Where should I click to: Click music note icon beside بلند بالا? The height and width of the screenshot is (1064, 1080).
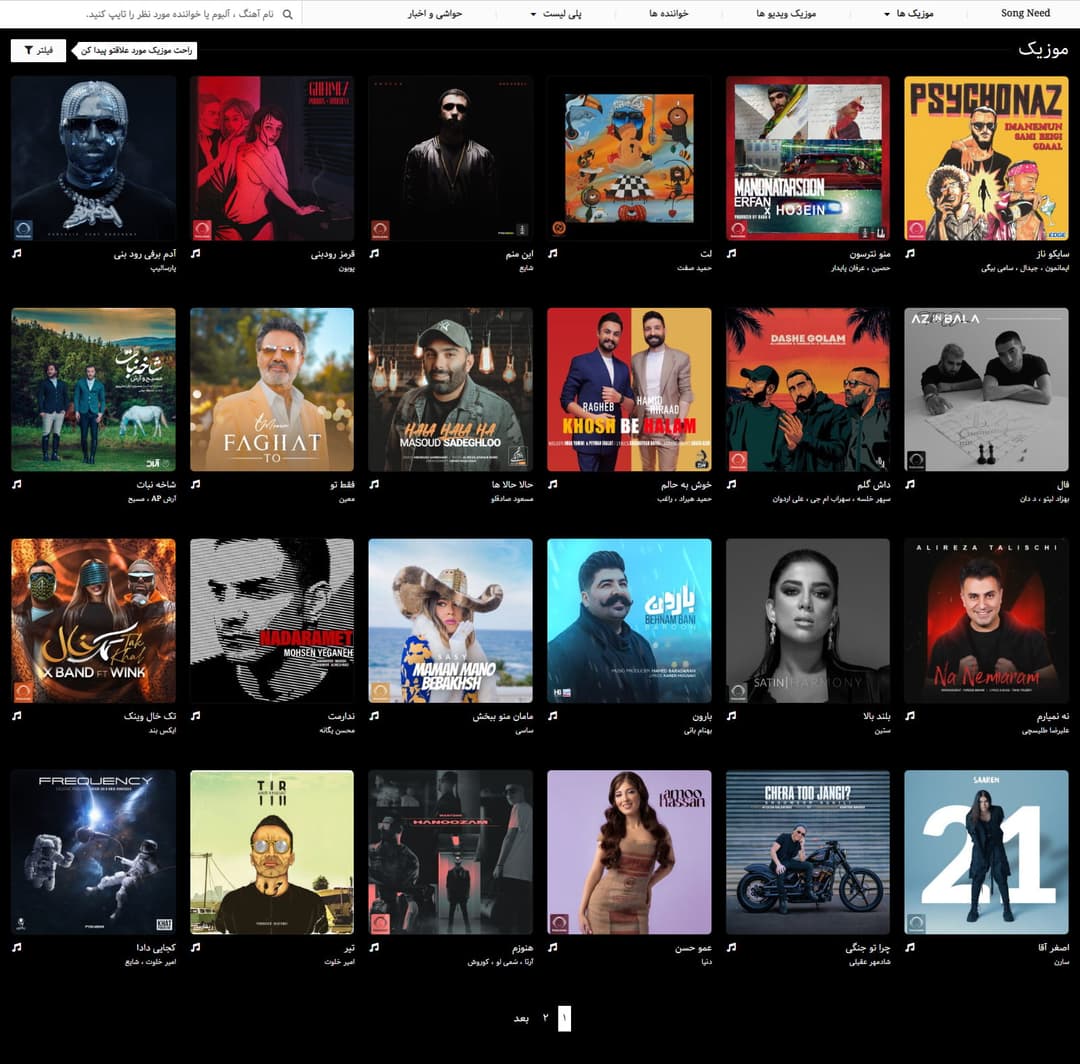point(731,716)
